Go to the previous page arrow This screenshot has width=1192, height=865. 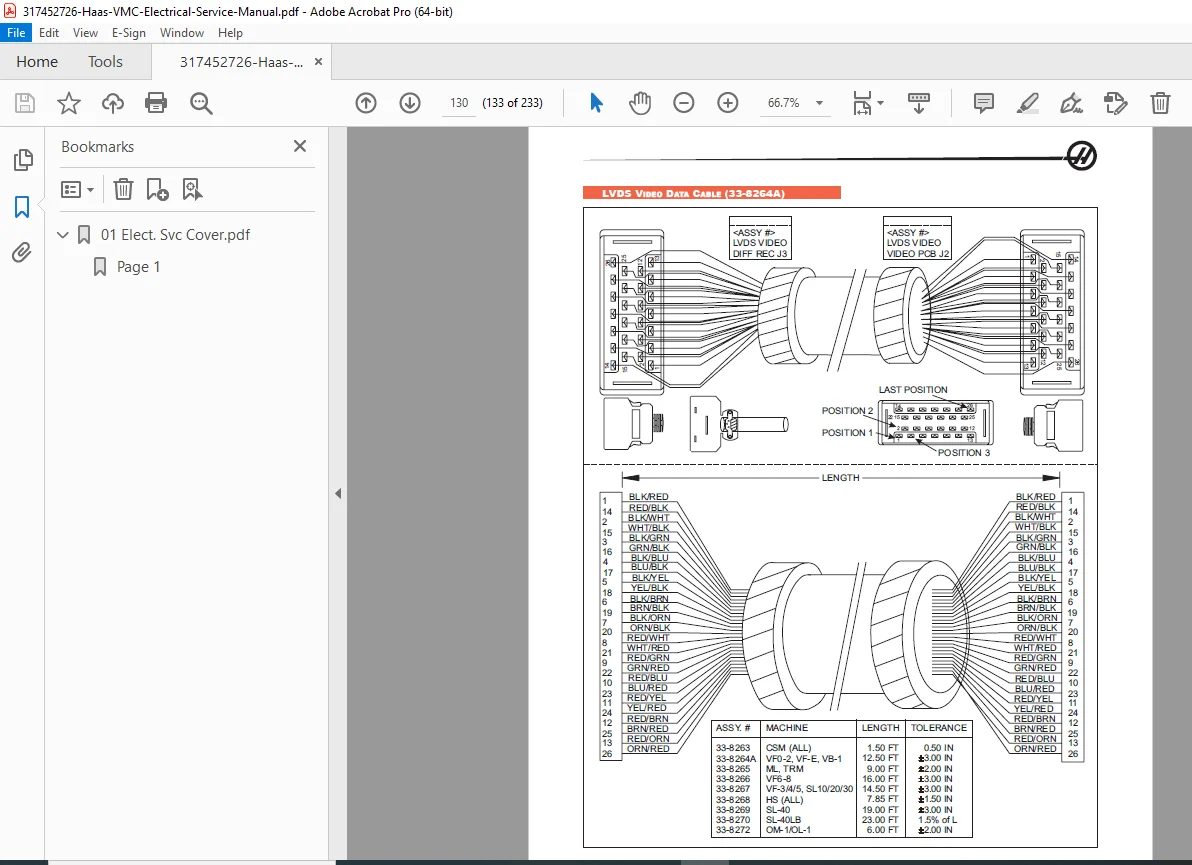366,103
